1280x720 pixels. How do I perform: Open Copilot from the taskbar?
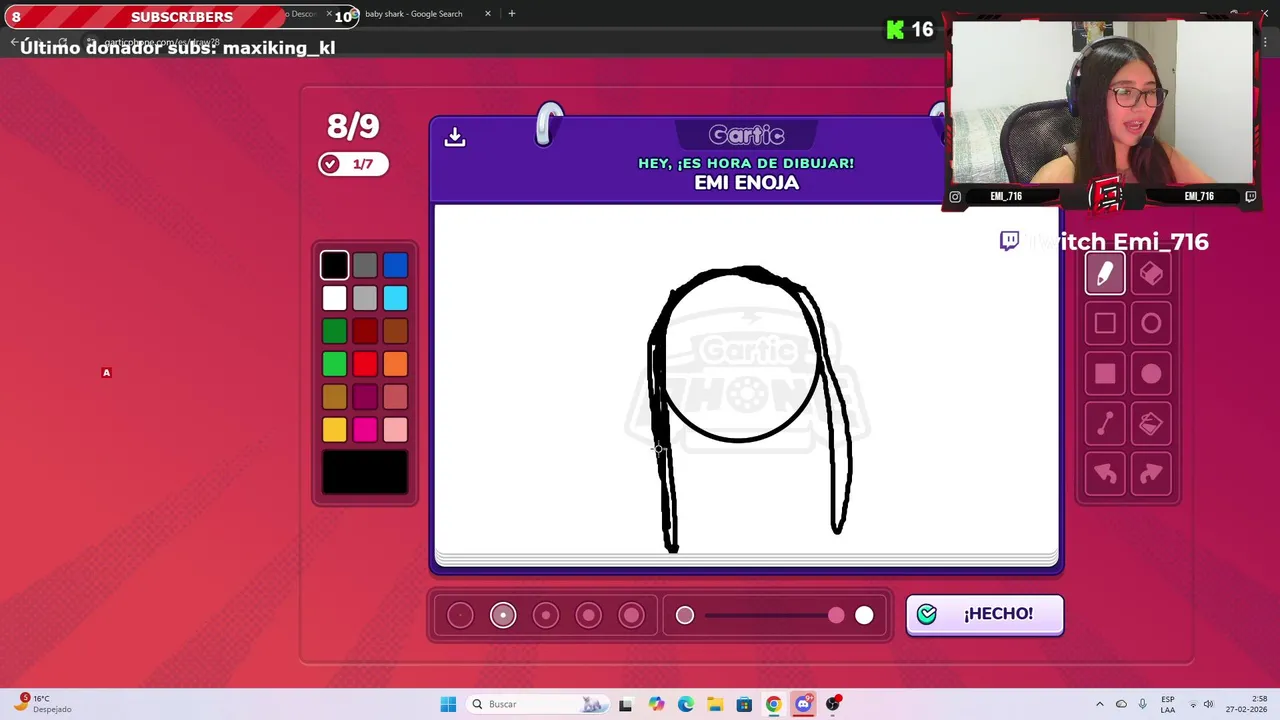(656, 704)
